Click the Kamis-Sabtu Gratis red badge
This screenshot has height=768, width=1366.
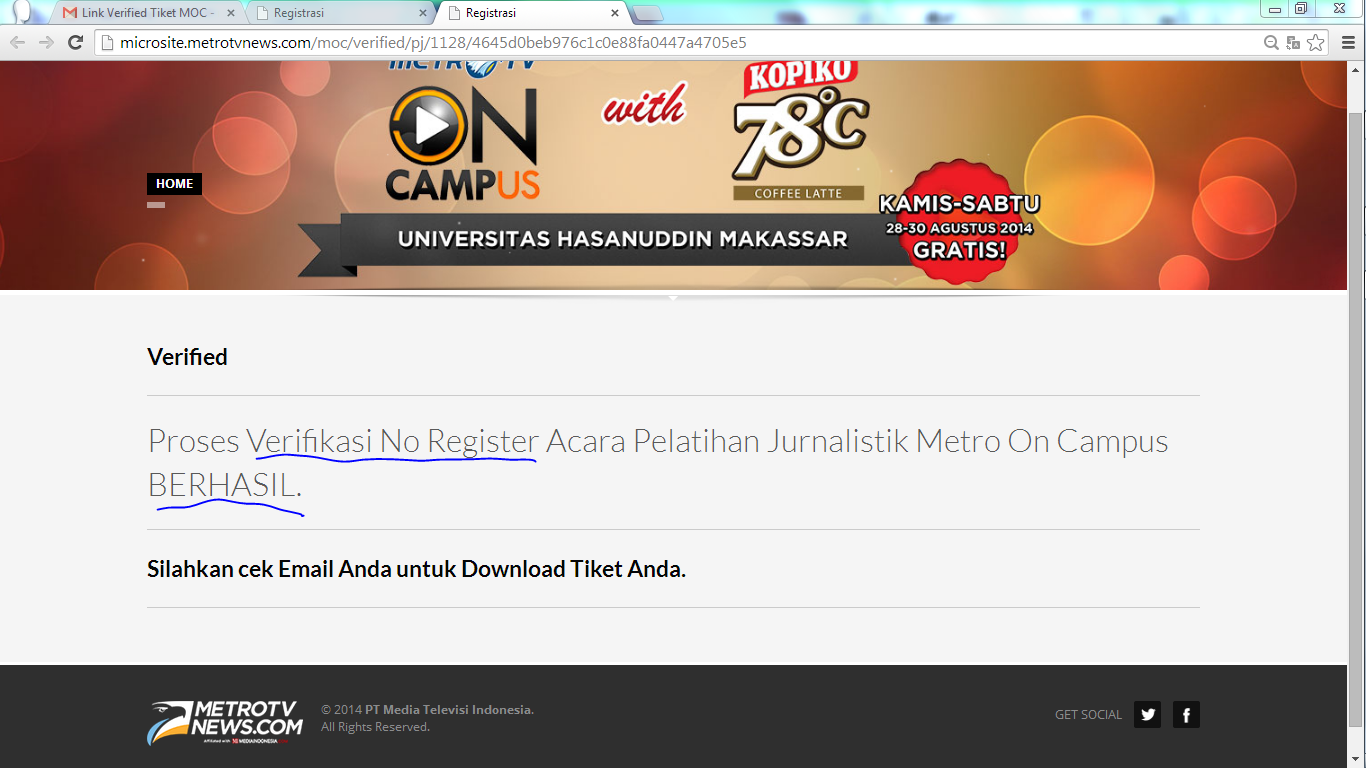click(959, 223)
